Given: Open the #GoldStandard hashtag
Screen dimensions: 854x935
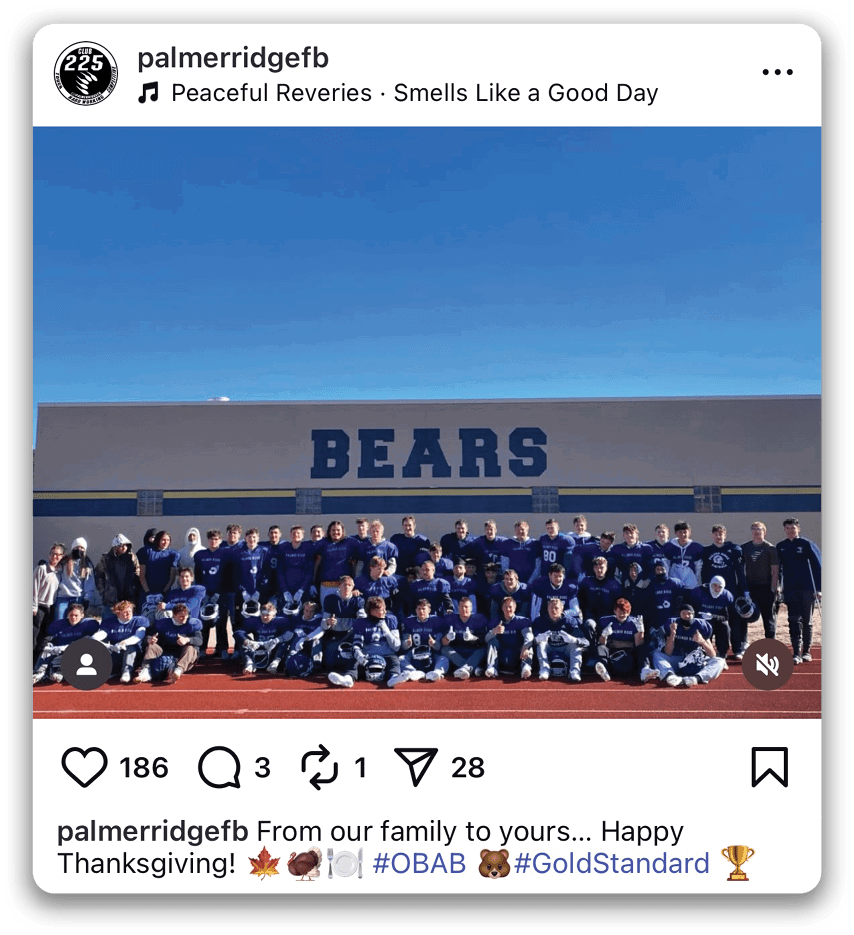Looking at the screenshot, I should 612,863.
